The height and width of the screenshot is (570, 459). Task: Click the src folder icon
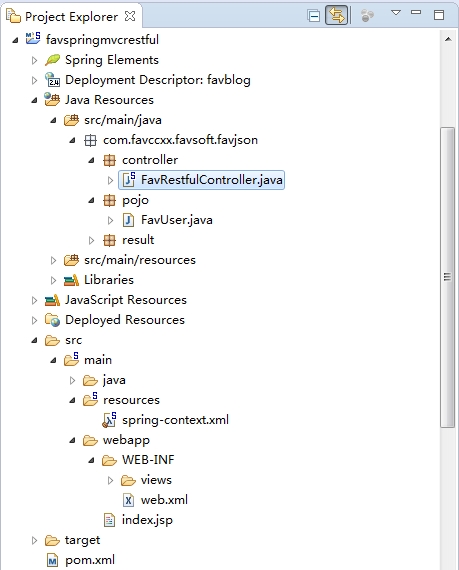point(52,341)
